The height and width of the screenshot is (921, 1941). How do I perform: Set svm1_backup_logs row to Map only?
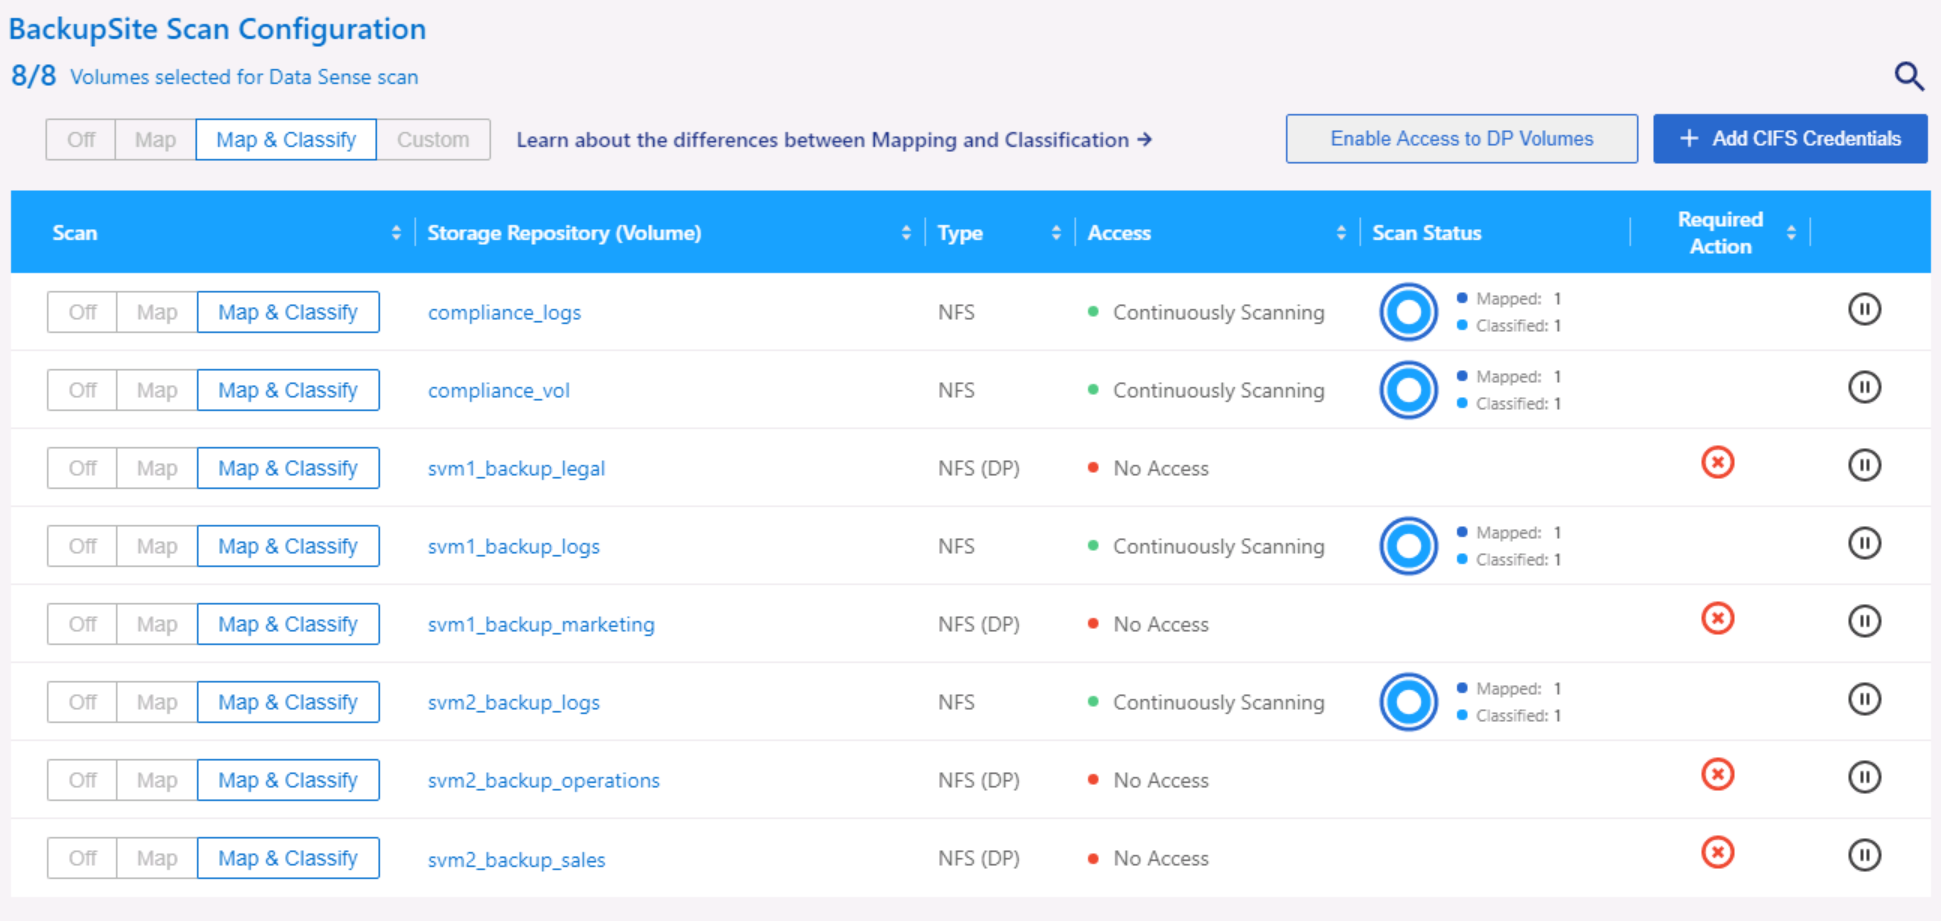coord(157,546)
